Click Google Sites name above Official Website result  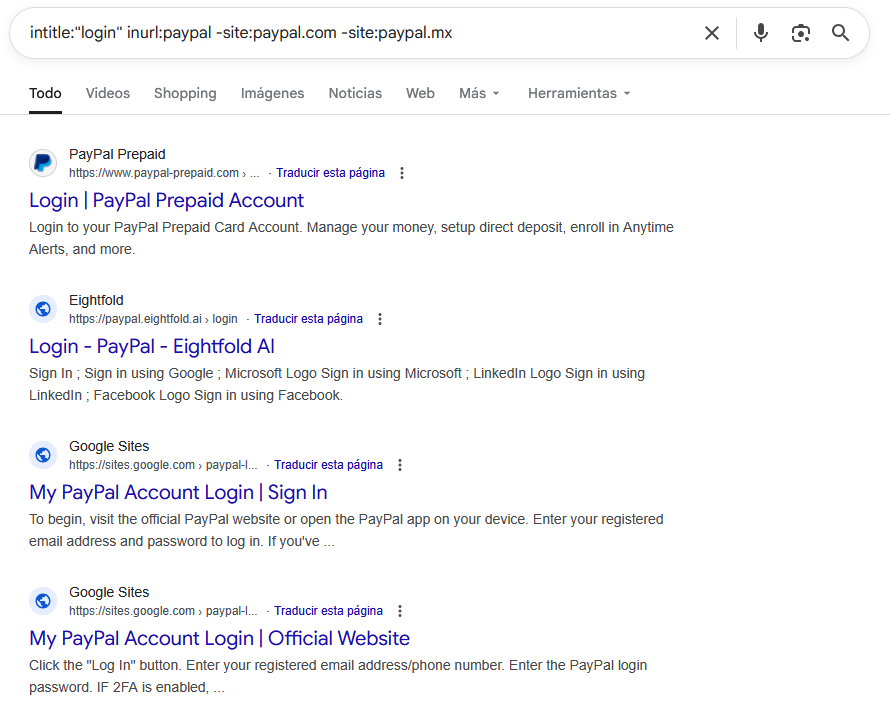coord(109,592)
